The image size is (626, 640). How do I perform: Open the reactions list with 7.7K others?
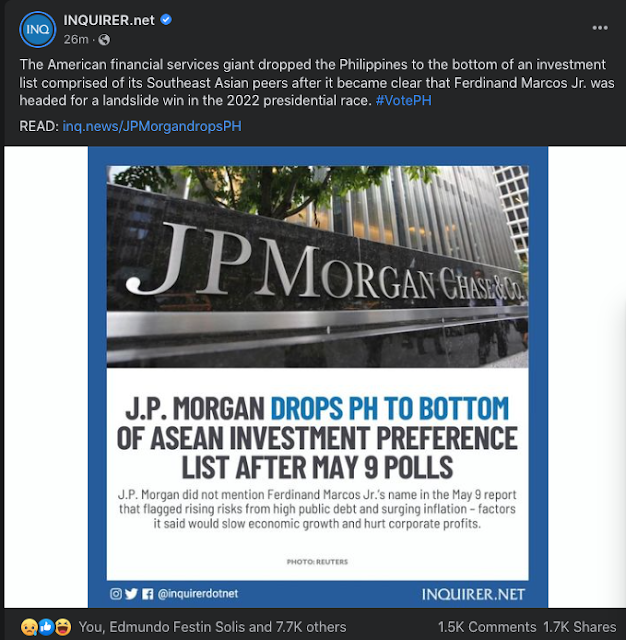[x=212, y=627]
